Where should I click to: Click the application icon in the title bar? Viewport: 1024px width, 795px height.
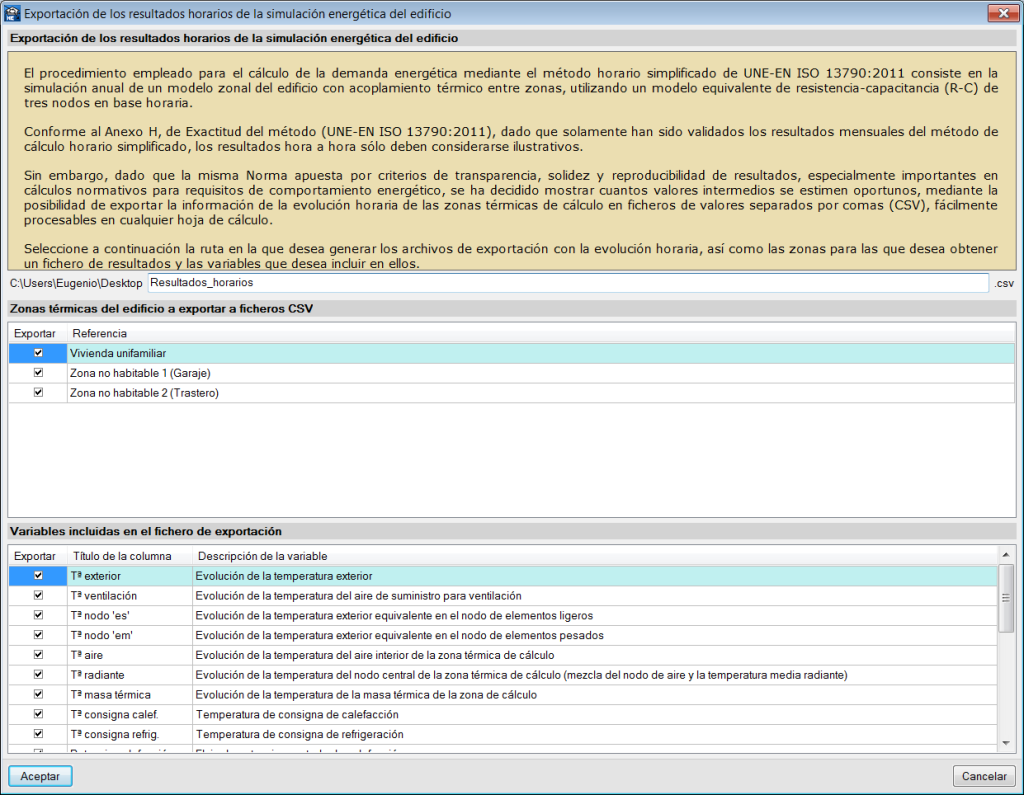tap(12, 13)
